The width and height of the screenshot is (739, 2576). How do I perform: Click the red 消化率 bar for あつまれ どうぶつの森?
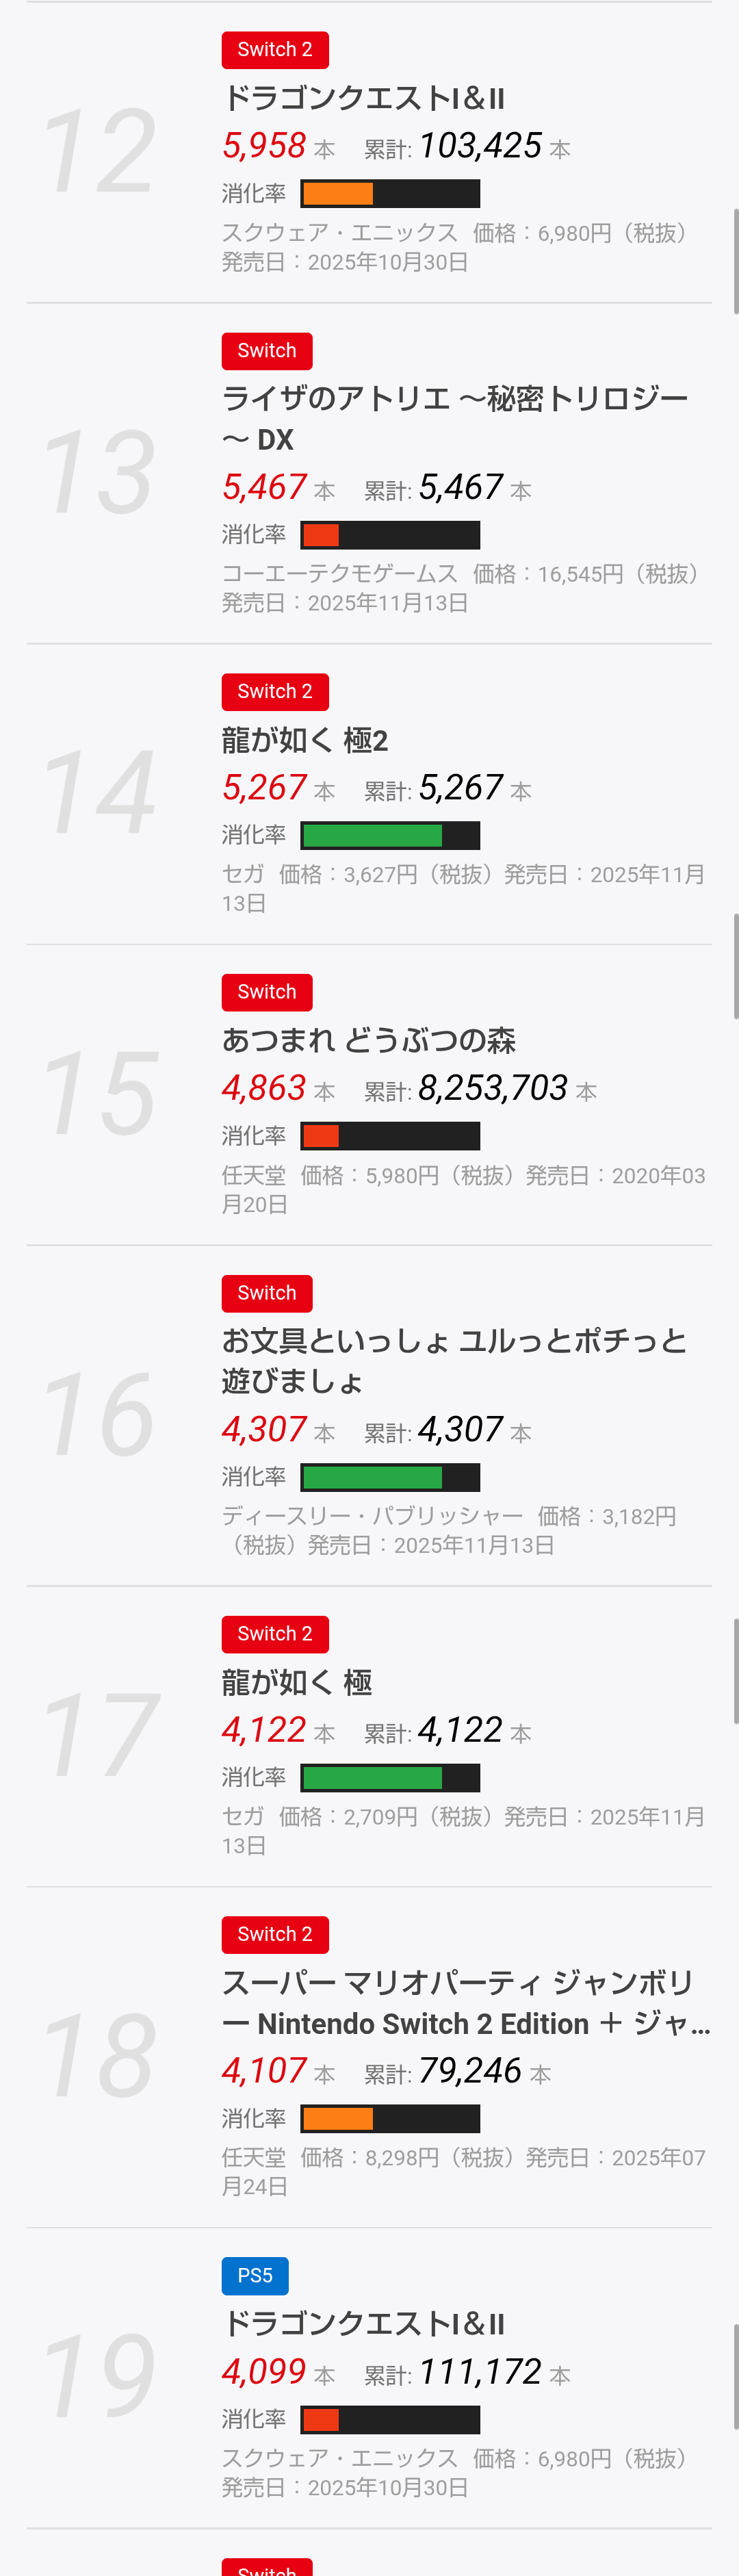click(390, 1136)
